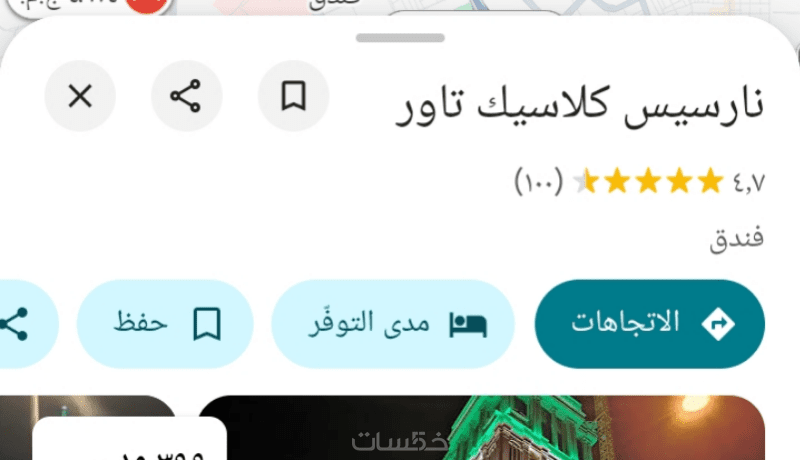The height and width of the screenshot is (460, 800).
Task: Tap the ٤,٧ rating score
Action: tap(749, 182)
